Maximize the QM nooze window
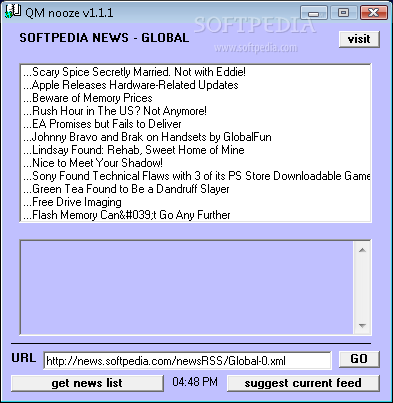Viewport: 393px width, 403px height. click(343, 13)
